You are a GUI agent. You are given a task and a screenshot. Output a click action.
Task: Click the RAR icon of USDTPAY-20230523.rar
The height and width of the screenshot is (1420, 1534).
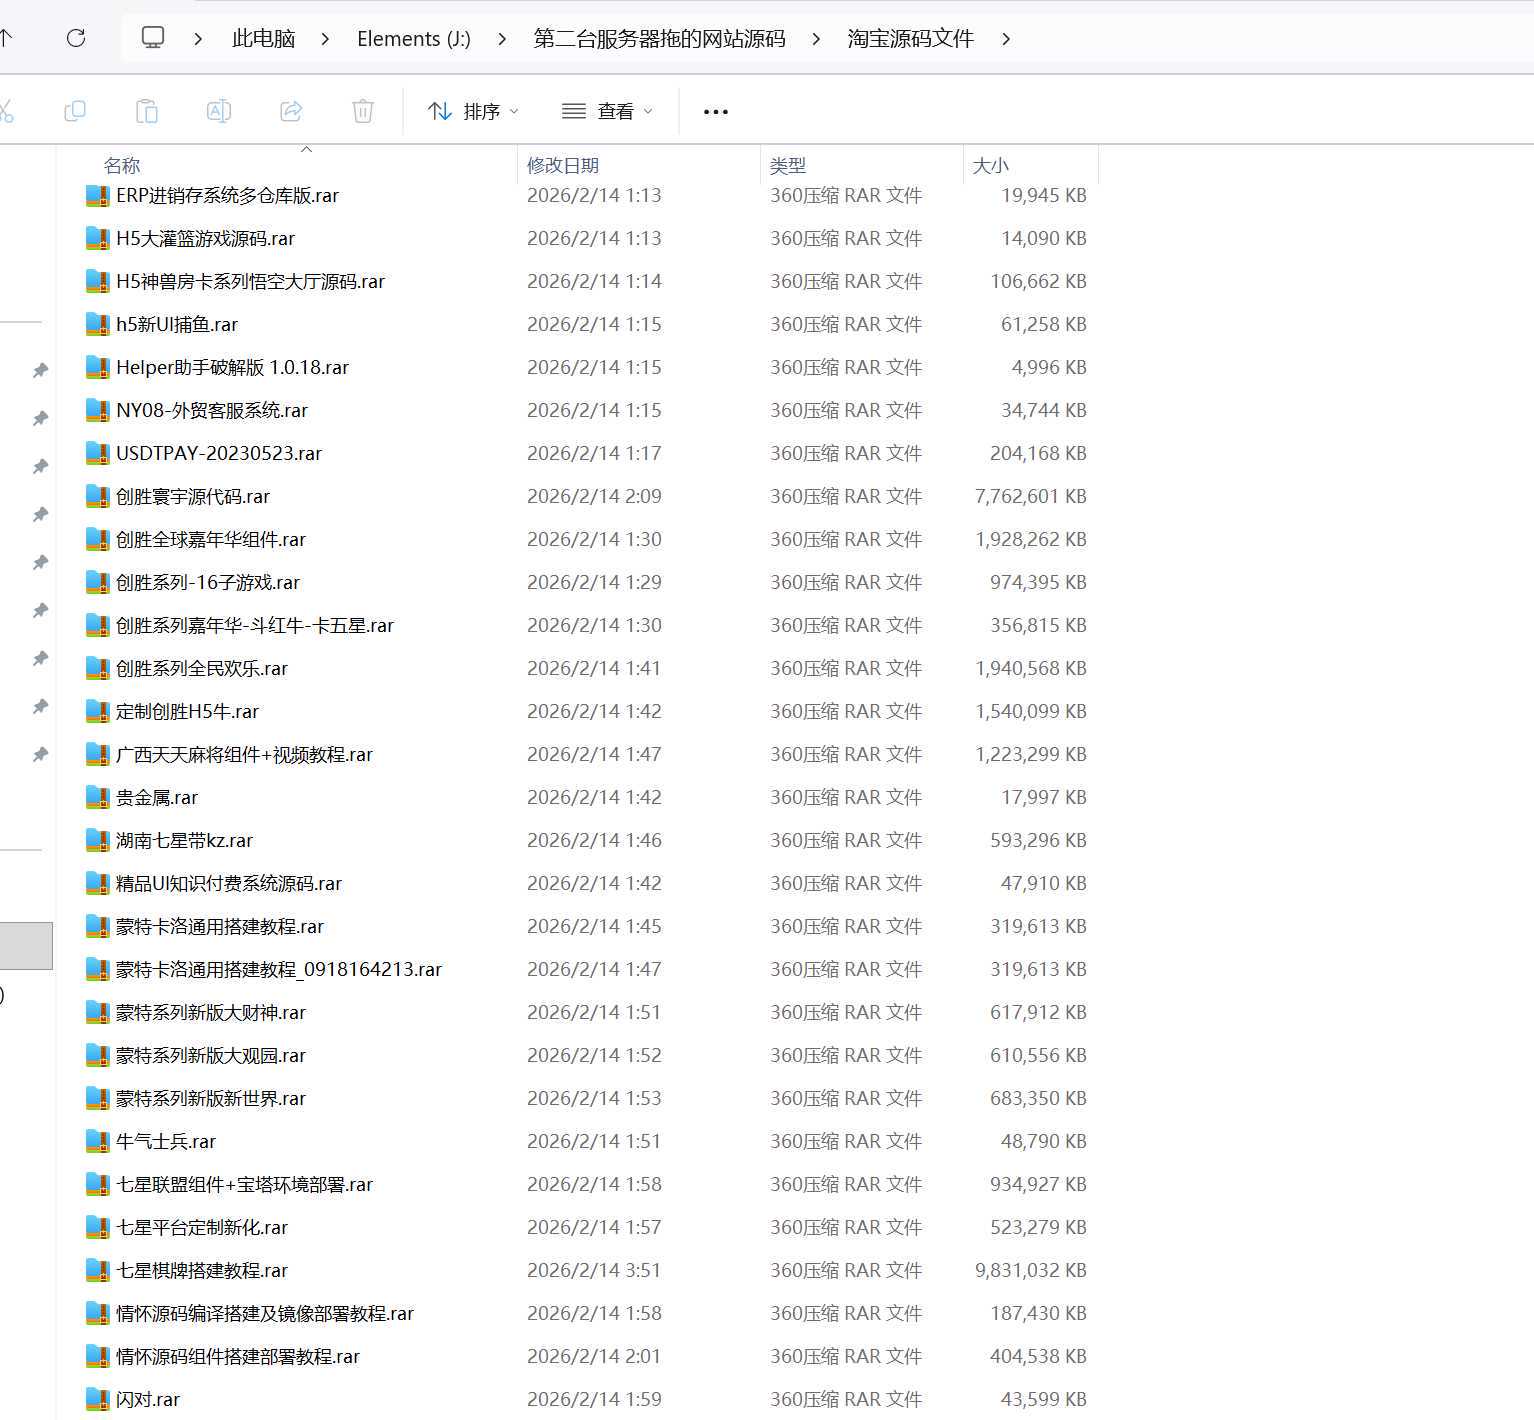pyautogui.click(x=97, y=453)
